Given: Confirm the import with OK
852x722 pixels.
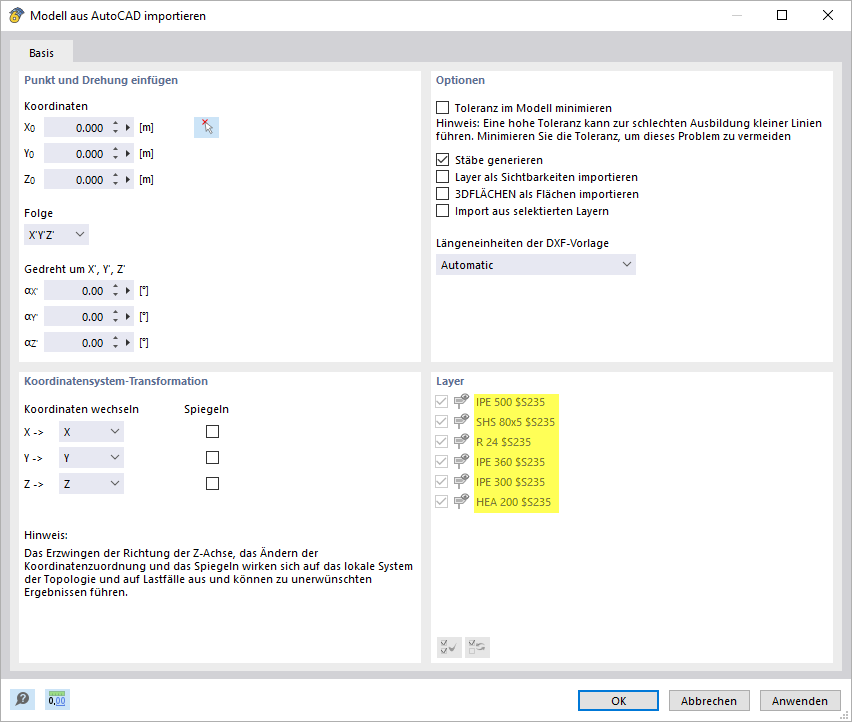Looking at the screenshot, I should [618, 701].
